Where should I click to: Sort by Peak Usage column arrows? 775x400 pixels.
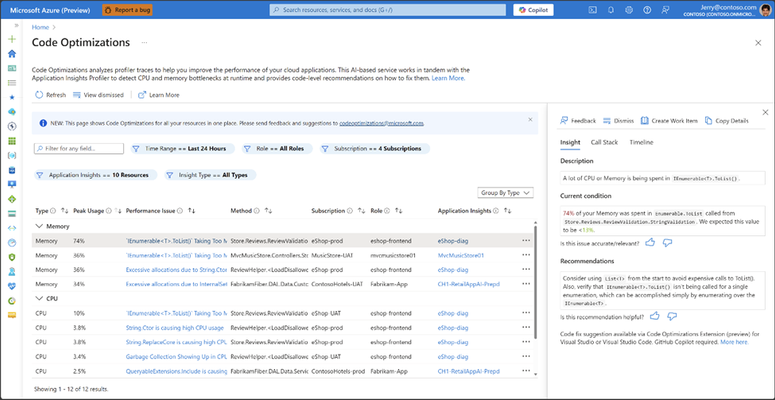pos(118,211)
